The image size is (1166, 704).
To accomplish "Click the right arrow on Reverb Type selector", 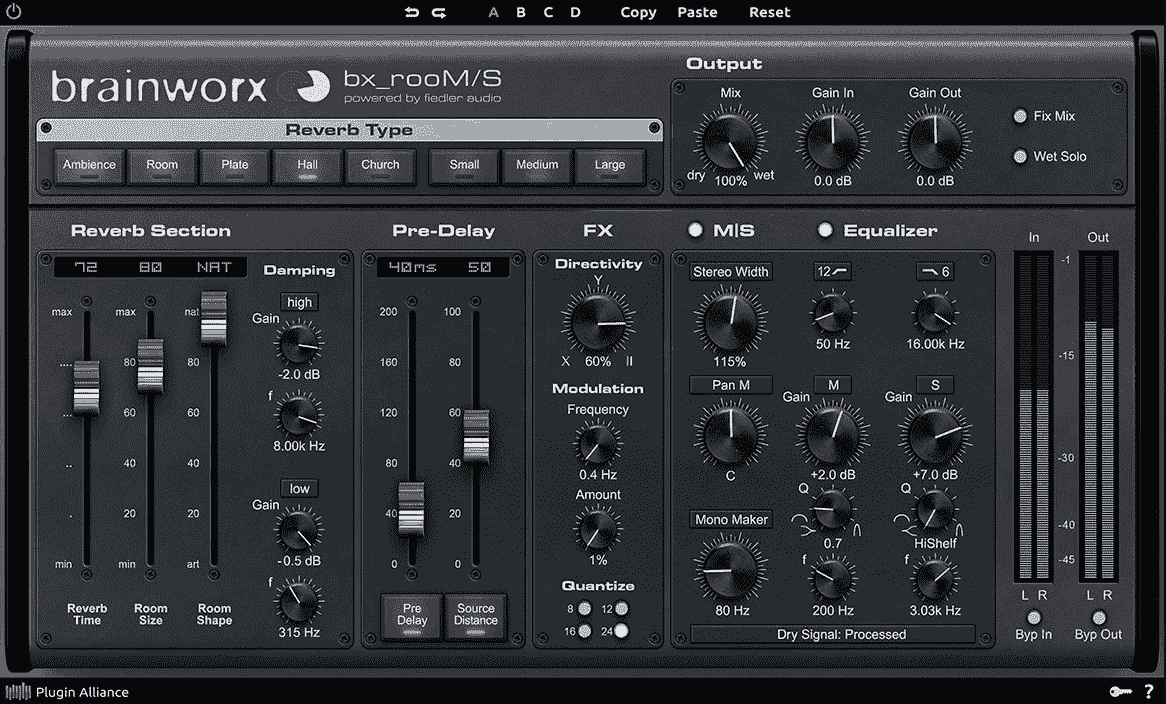I will tap(656, 129).
